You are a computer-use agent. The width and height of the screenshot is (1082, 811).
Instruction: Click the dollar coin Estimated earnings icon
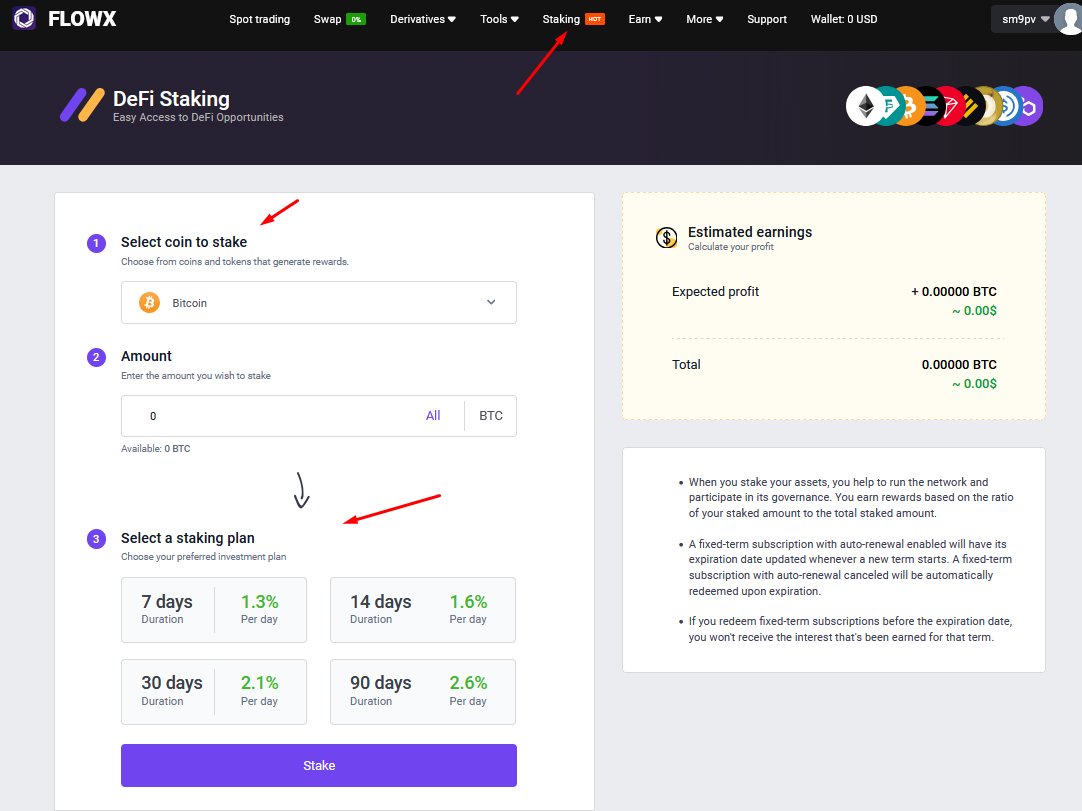coord(667,237)
